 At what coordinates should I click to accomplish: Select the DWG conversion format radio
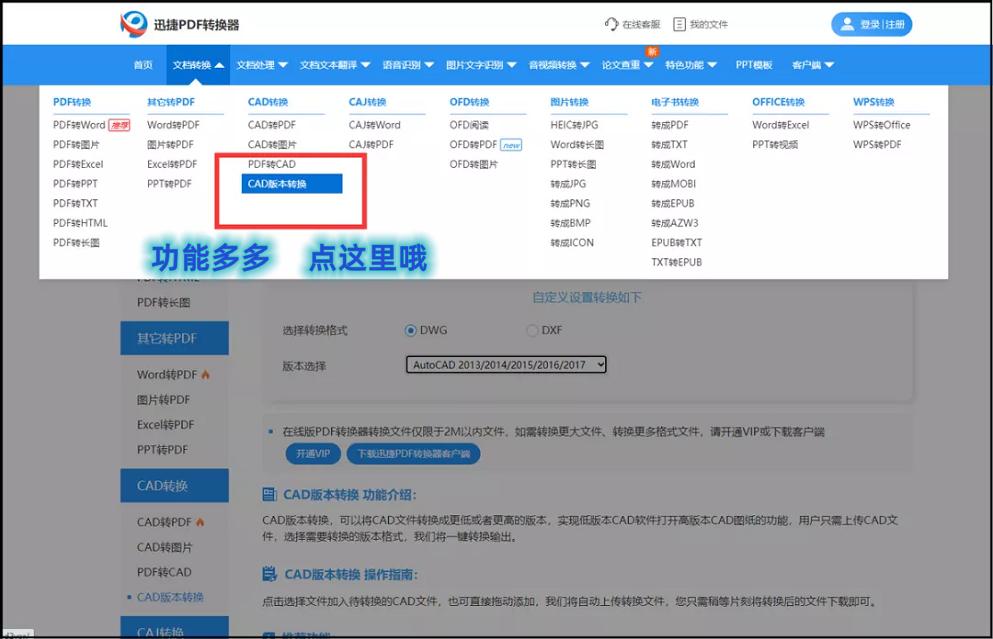click(x=410, y=331)
